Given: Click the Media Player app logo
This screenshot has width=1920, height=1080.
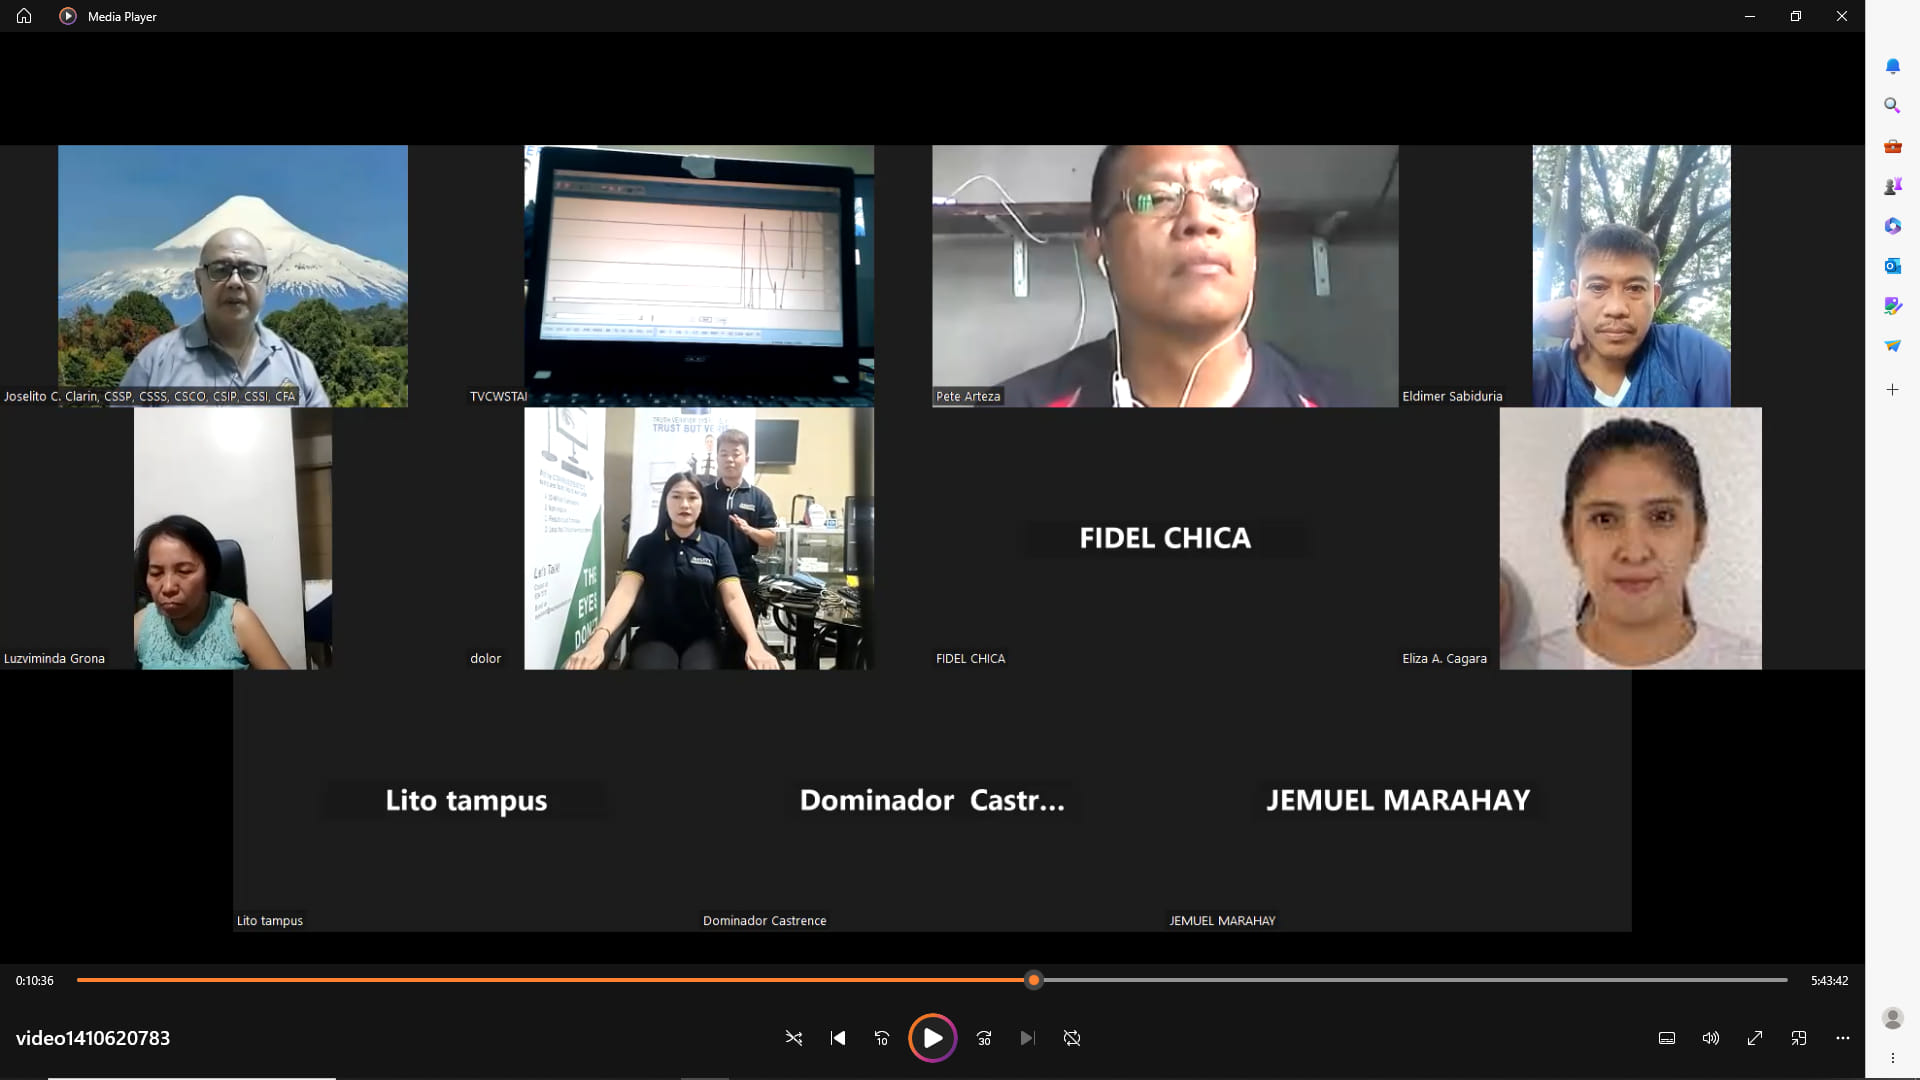Looking at the screenshot, I should point(68,16).
